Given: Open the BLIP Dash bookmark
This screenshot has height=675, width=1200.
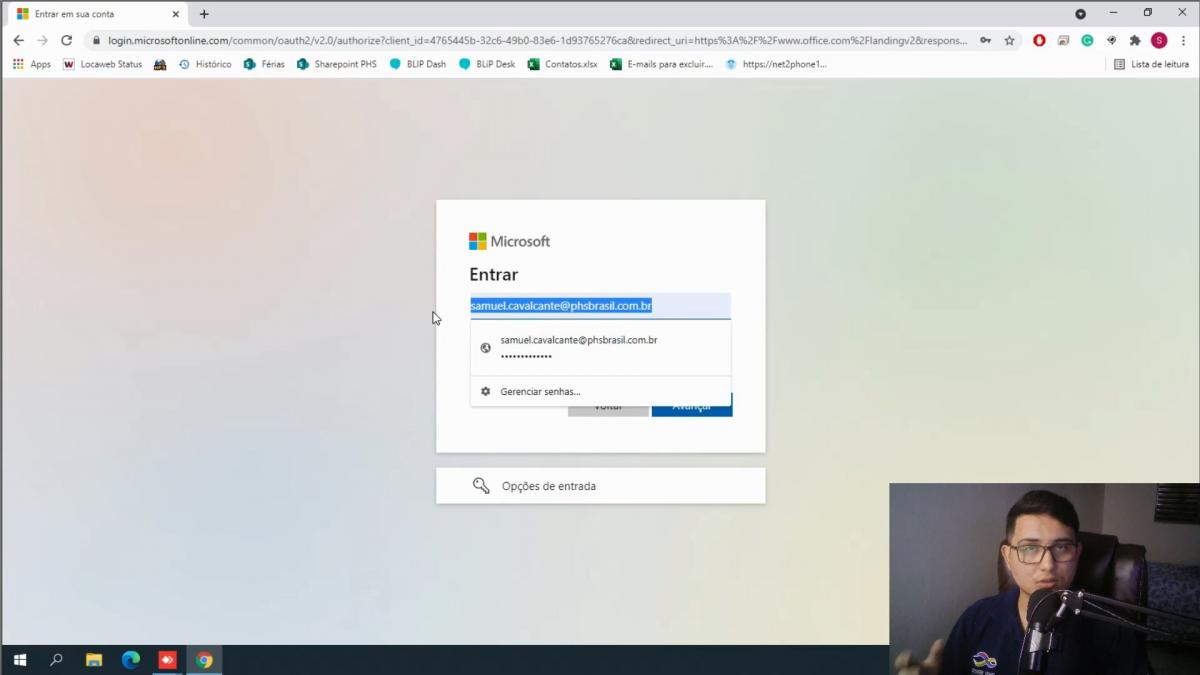Looking at the screenshot, I should tap(418, 64).
